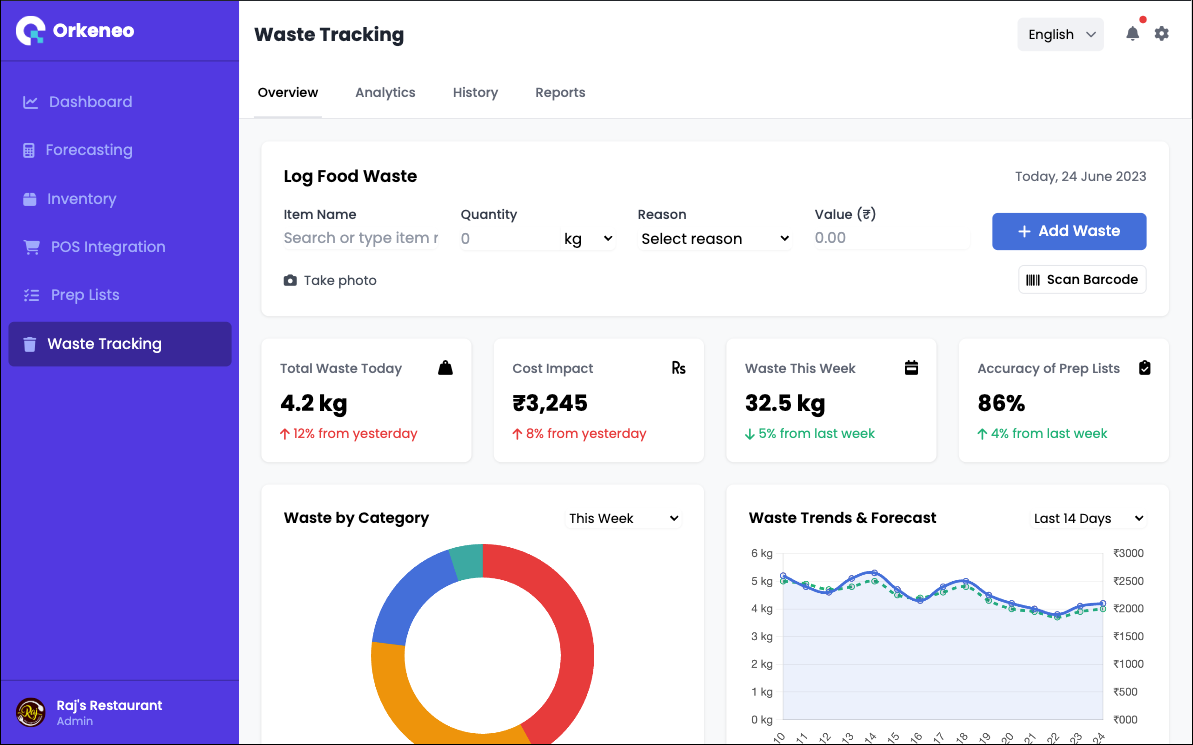Click the Forecasting calculator icon
This screenshot has width=1193, height=745.
point(29,150)
